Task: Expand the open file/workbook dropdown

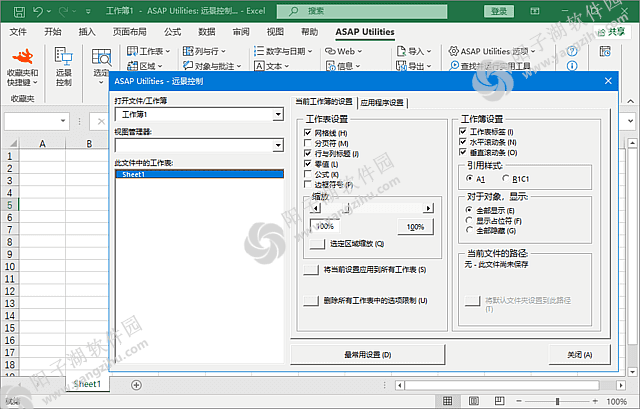Action: [x=278, y=114]
